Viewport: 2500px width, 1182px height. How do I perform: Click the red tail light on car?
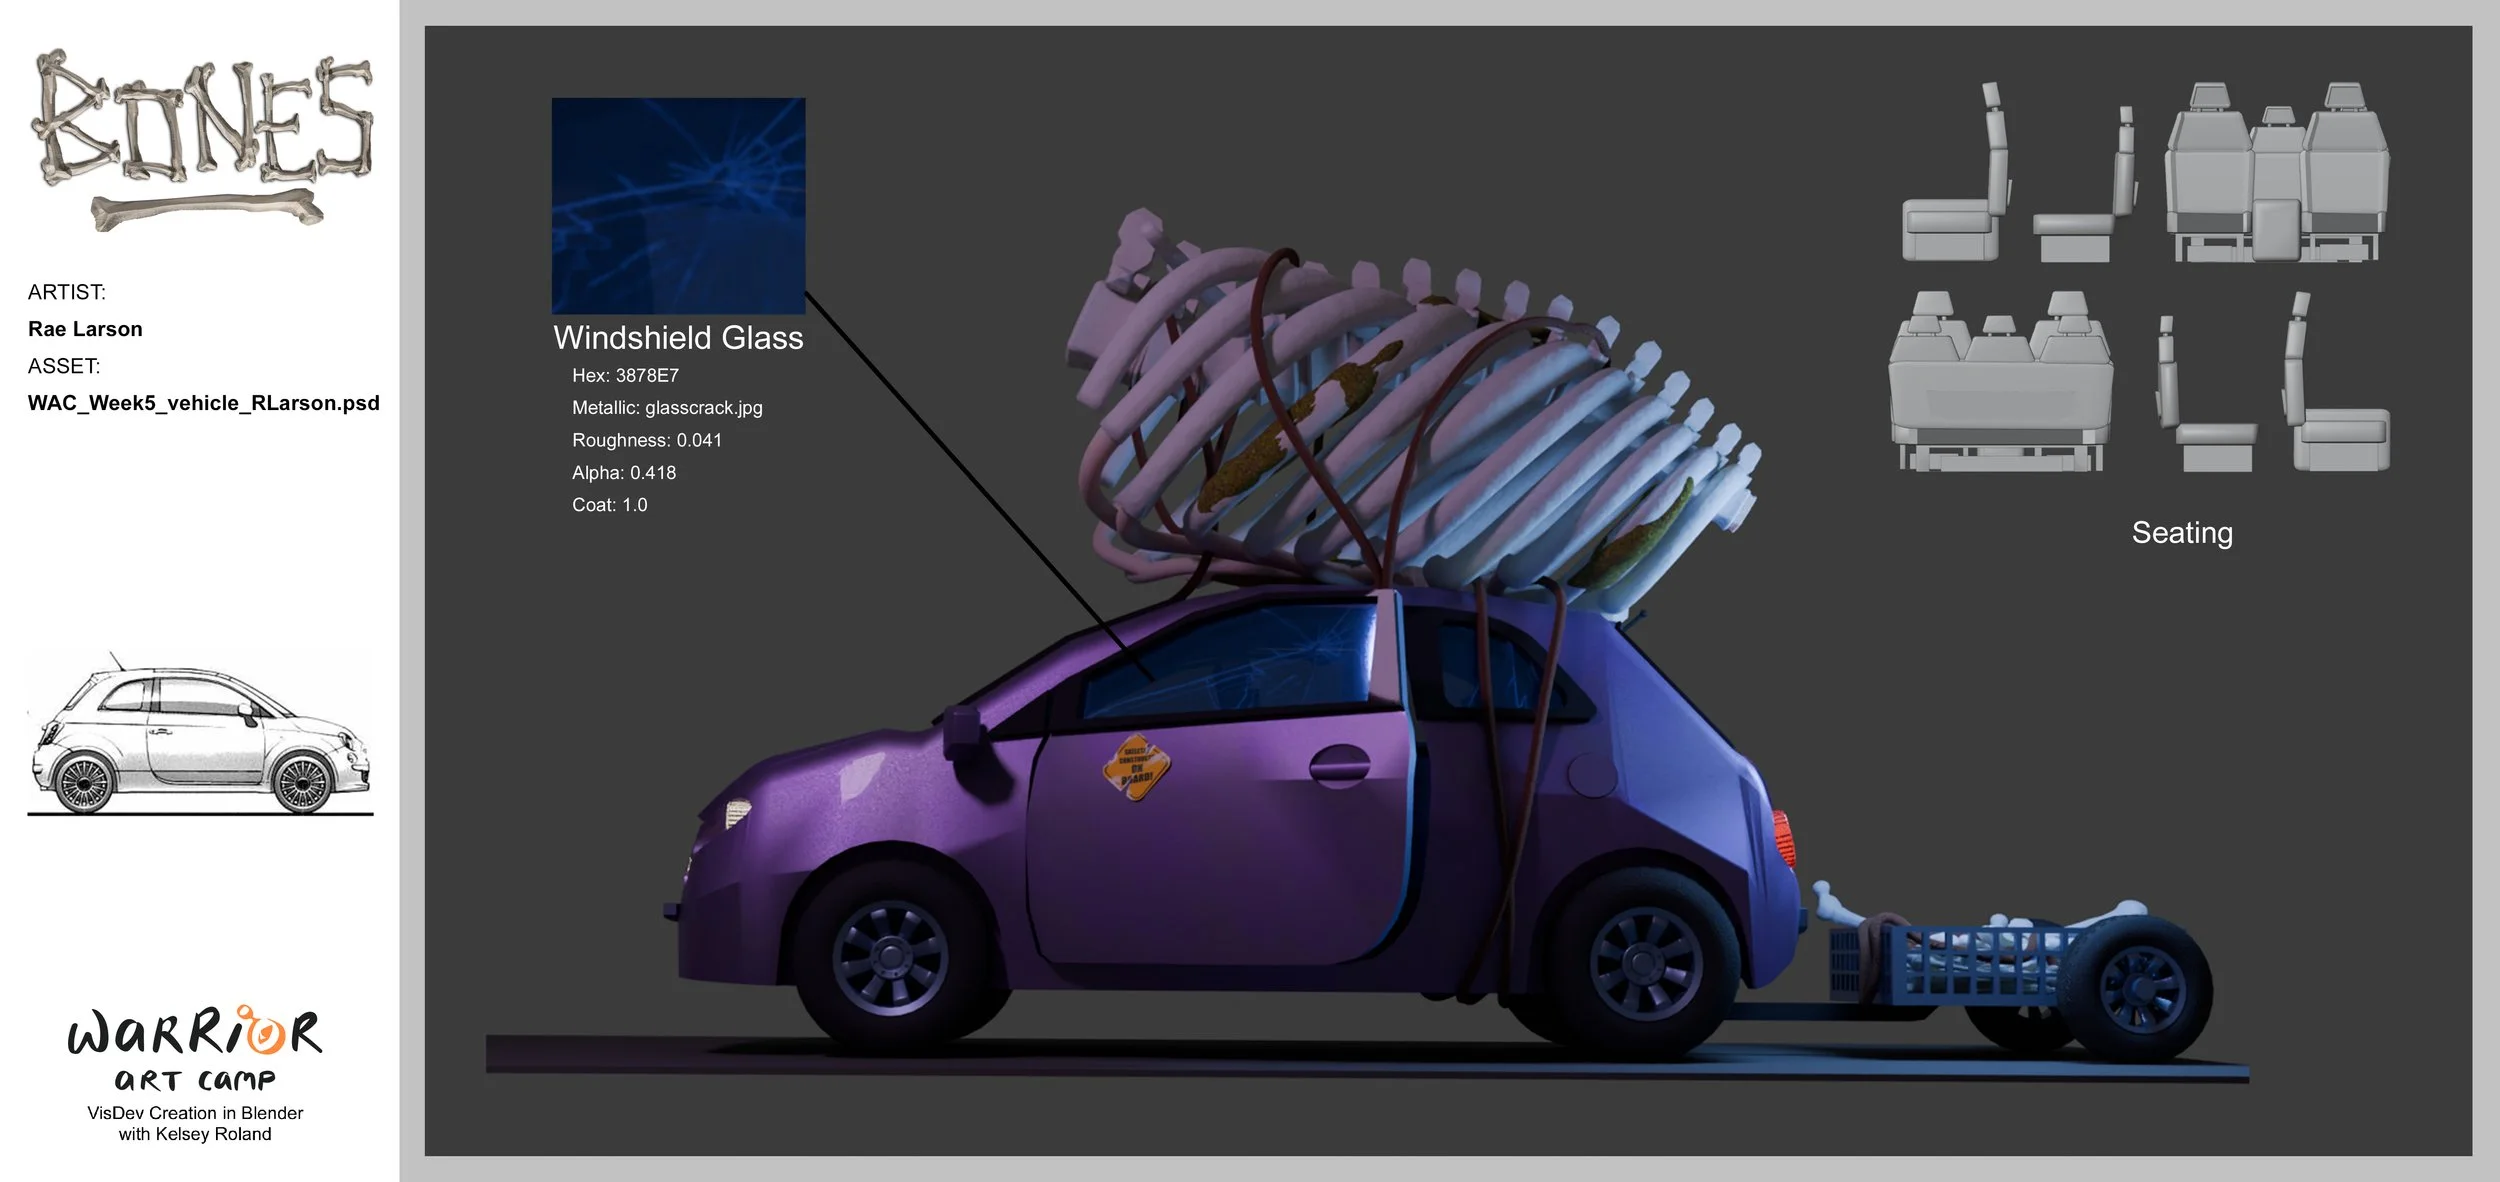[1784, 837]
